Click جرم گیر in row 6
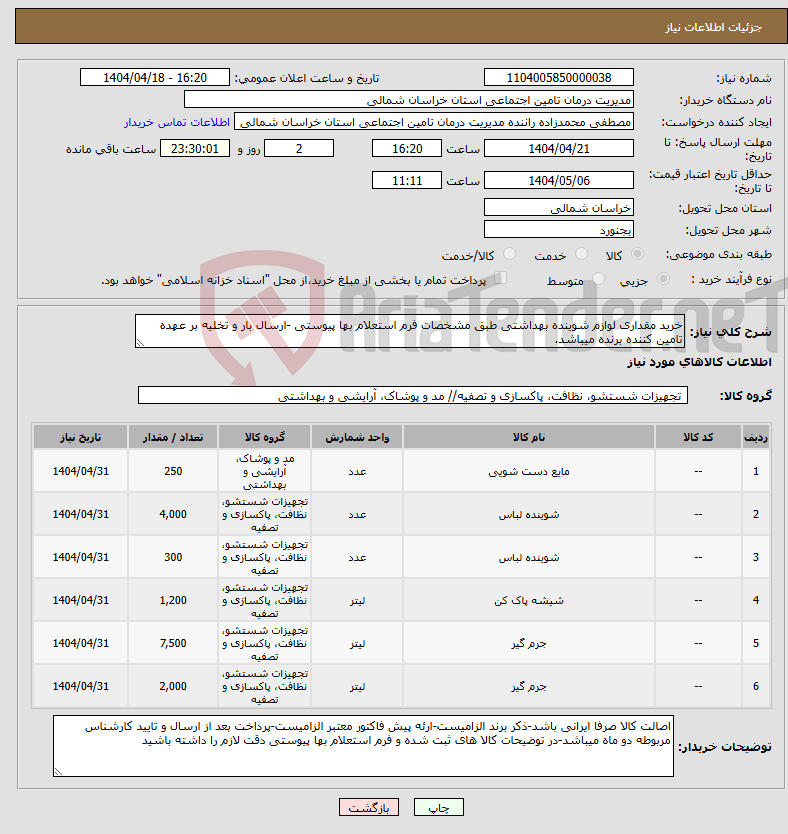This screenshot has width=788, height=834. click(529, 687)
